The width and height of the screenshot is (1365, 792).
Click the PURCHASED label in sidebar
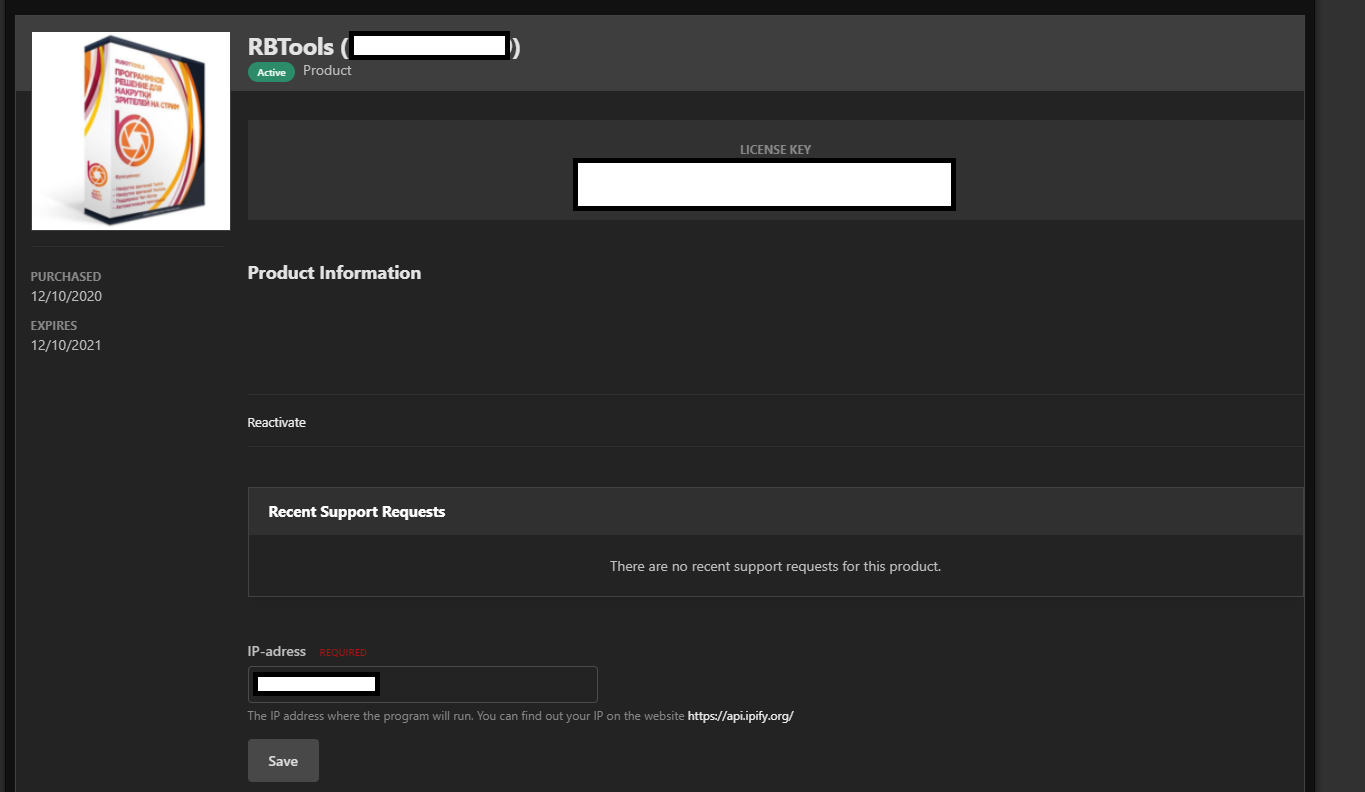click(66, 277)
